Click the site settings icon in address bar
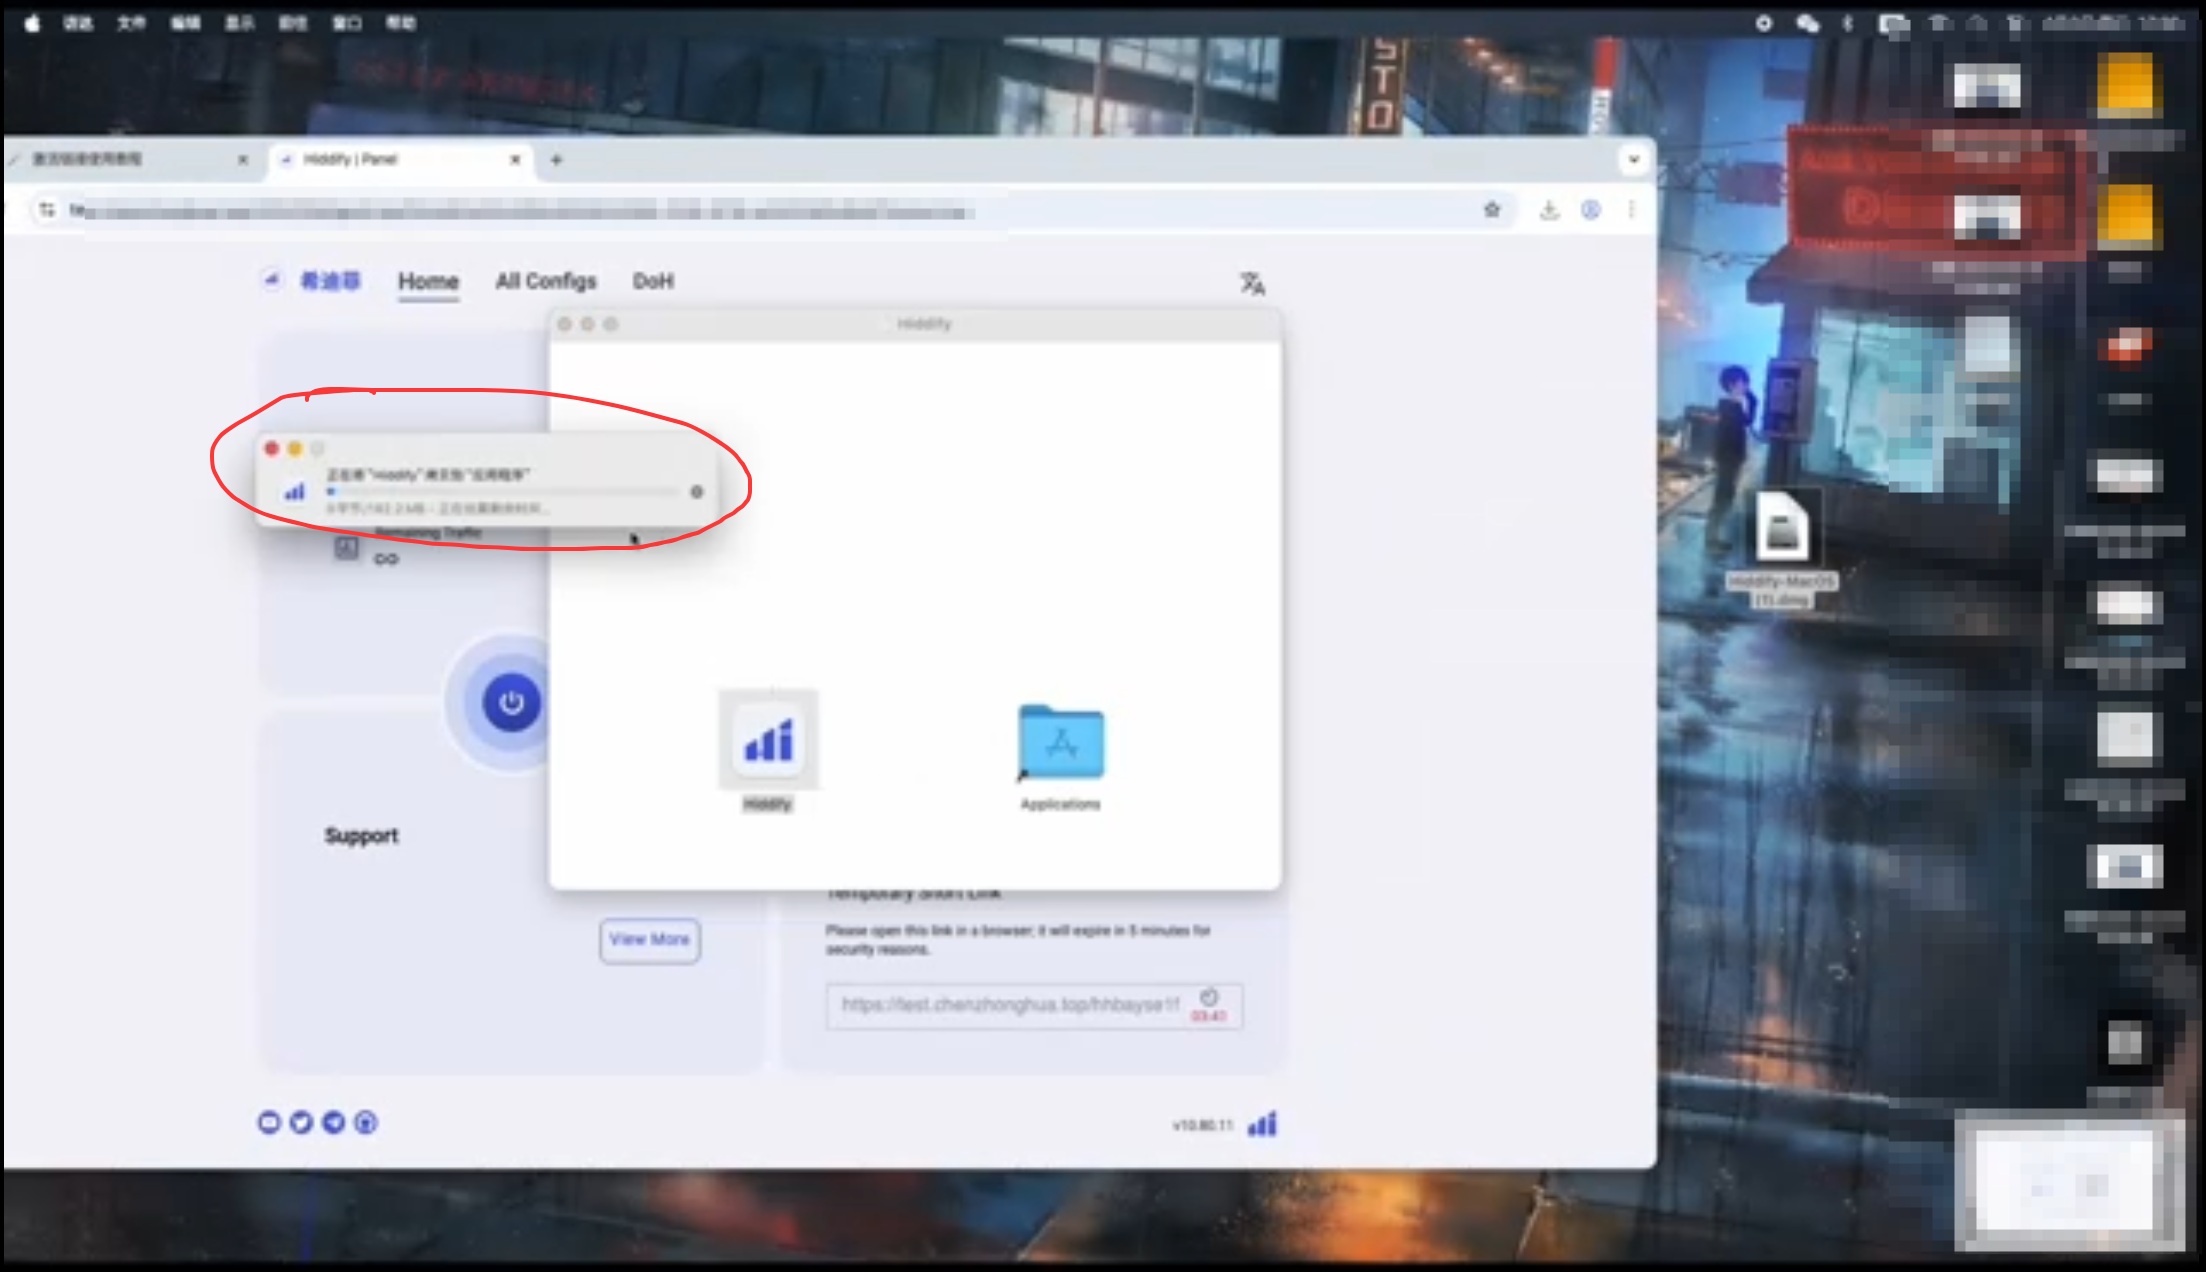 coord(47,210)
